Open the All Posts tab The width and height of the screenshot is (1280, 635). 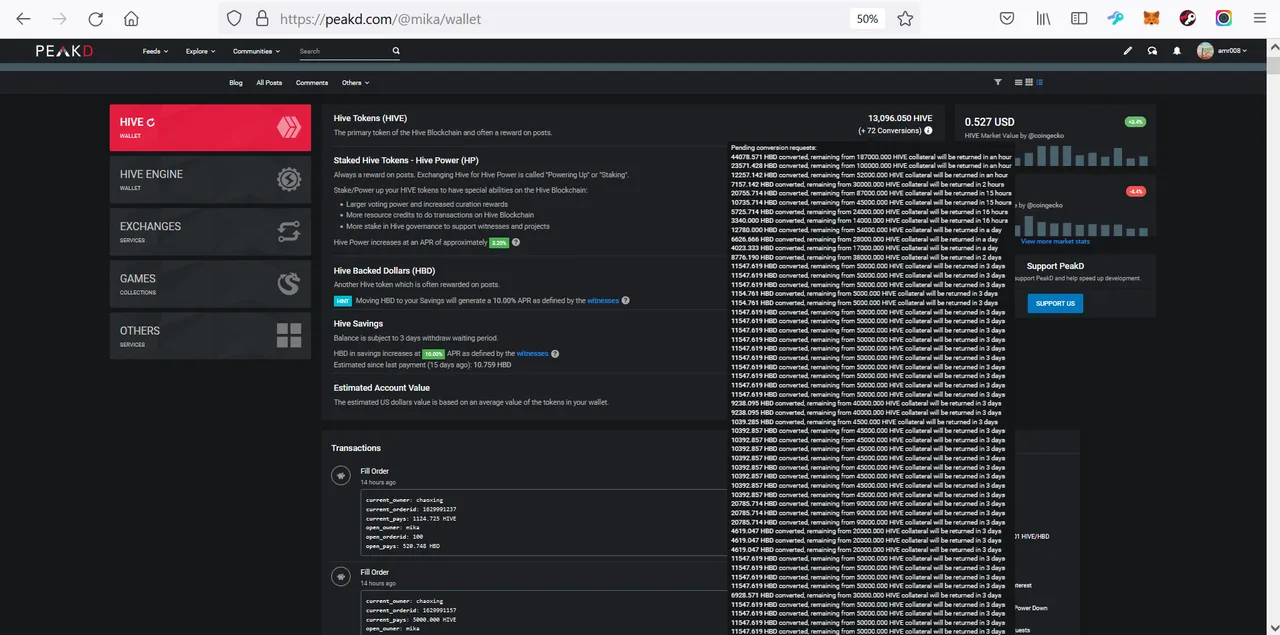click(x=269, y=83)
